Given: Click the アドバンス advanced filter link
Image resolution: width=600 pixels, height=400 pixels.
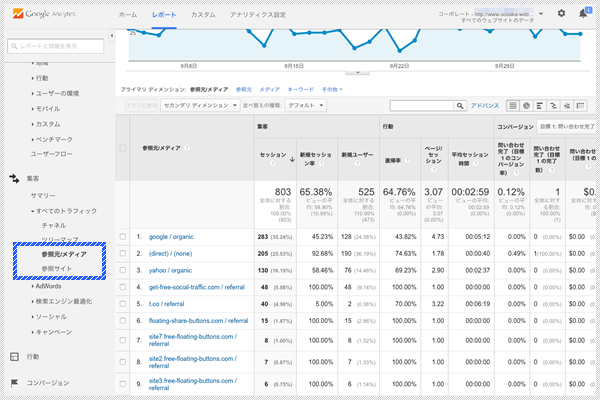Looking at the screenshot, I should point(484,106).
